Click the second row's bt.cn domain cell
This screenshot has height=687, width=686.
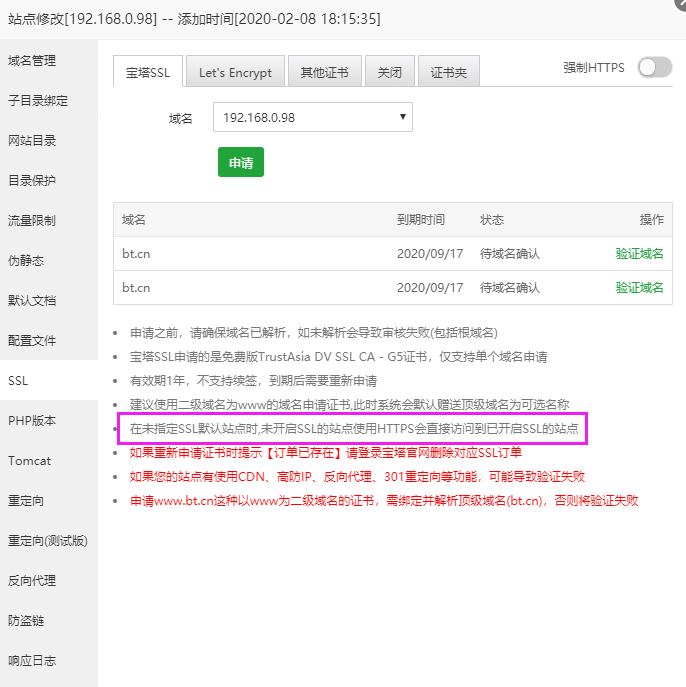pos(136,288)
